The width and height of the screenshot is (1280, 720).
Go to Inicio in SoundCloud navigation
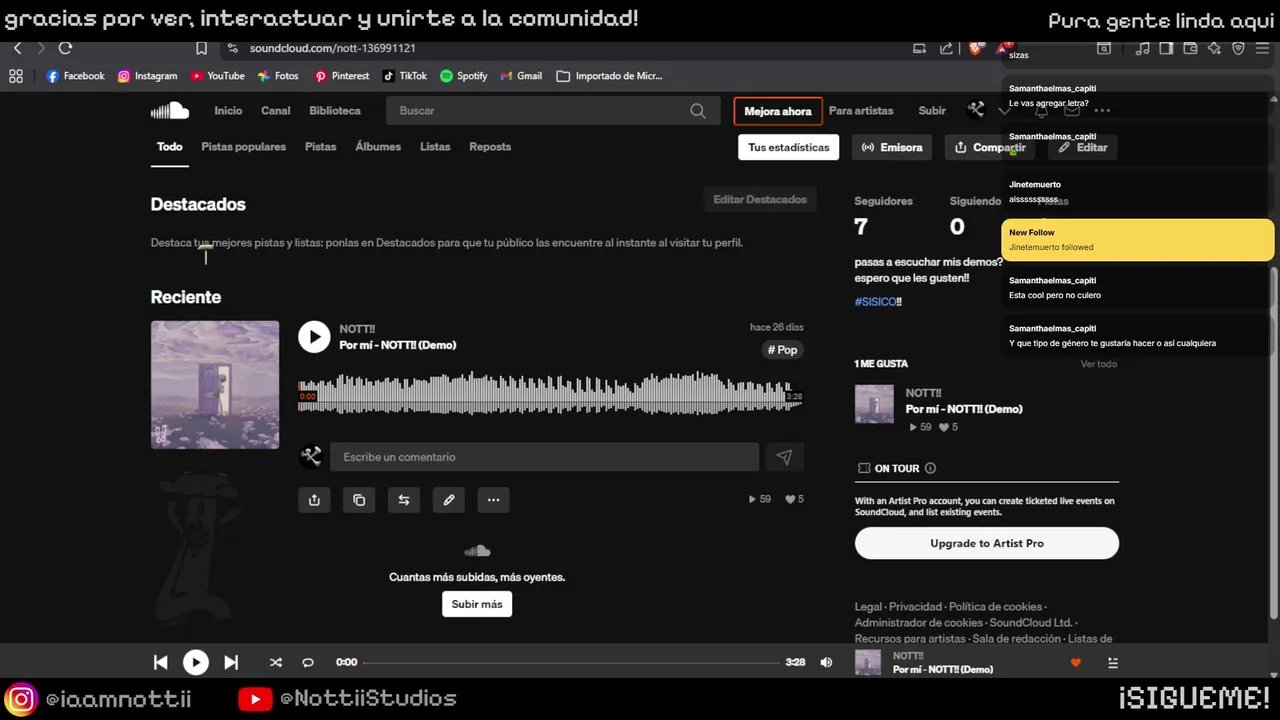click(228, 111)
